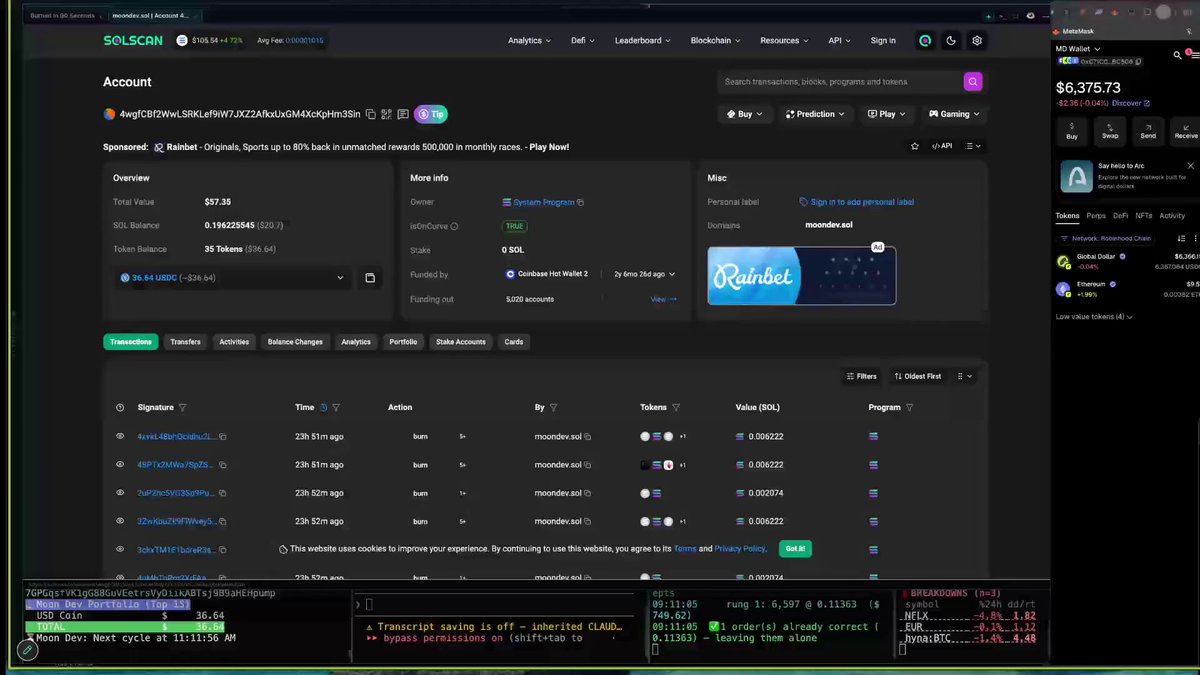Copy moondev.sol in the 4SPTx2MWa row
This screenshot has width=1200, height=675.
pos(588,465)
